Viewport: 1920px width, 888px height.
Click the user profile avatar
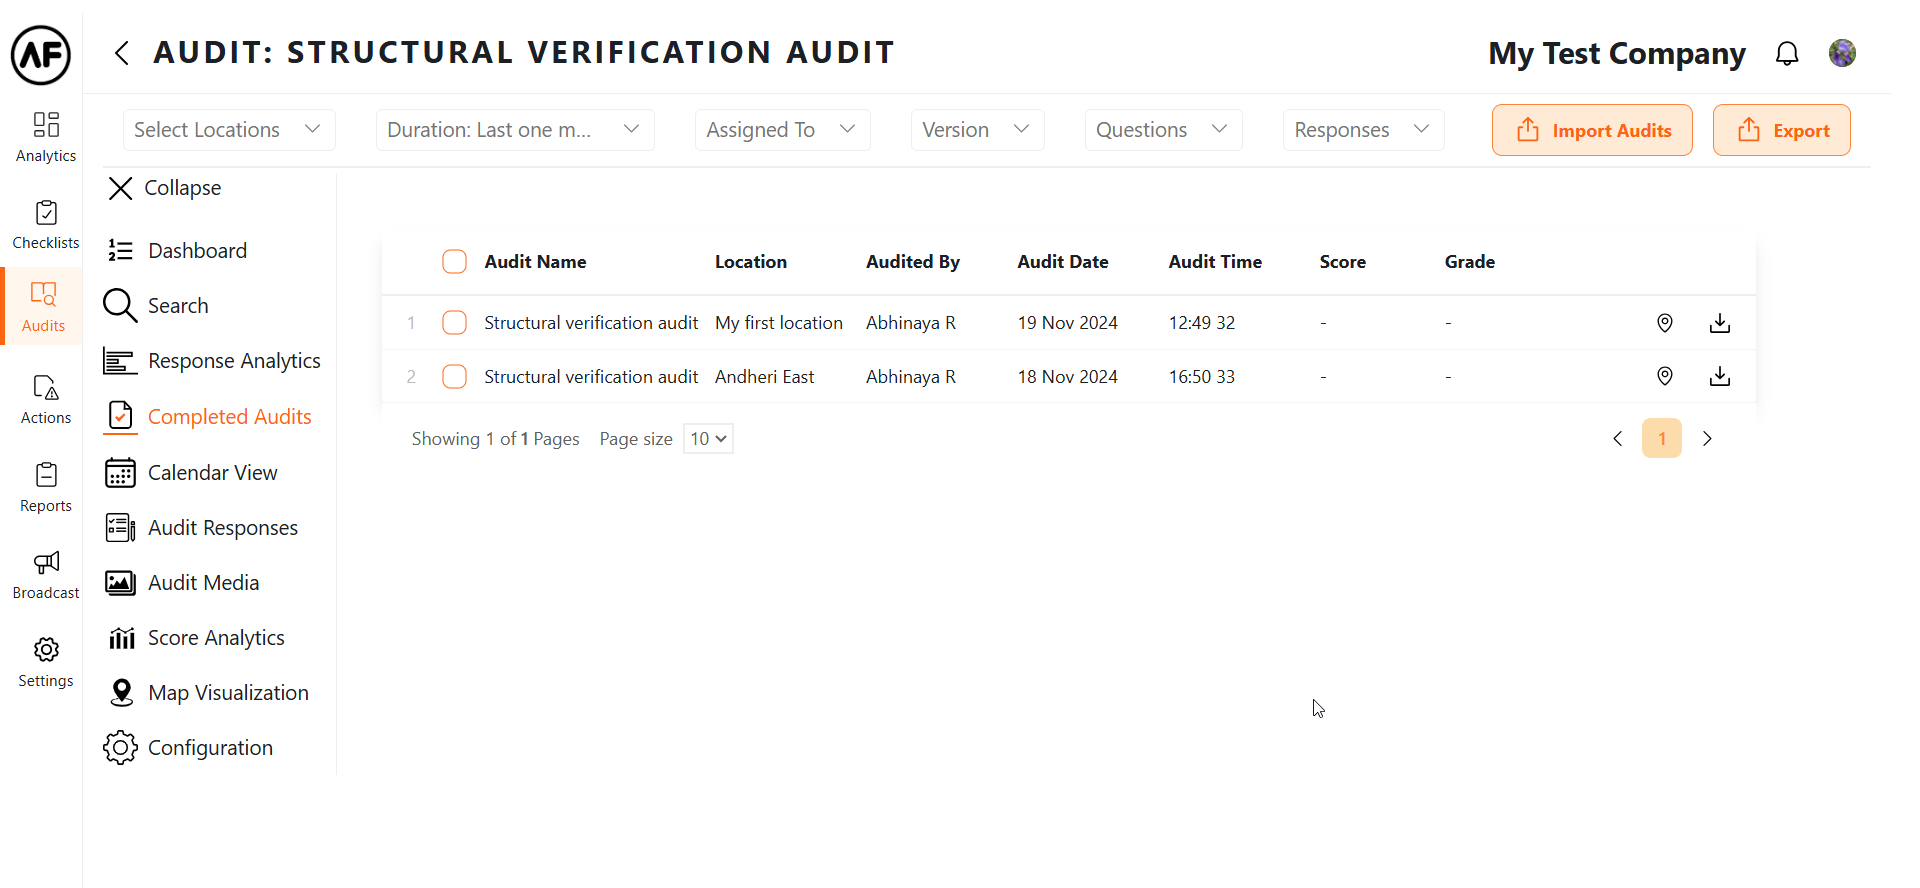coord(1842,53)
